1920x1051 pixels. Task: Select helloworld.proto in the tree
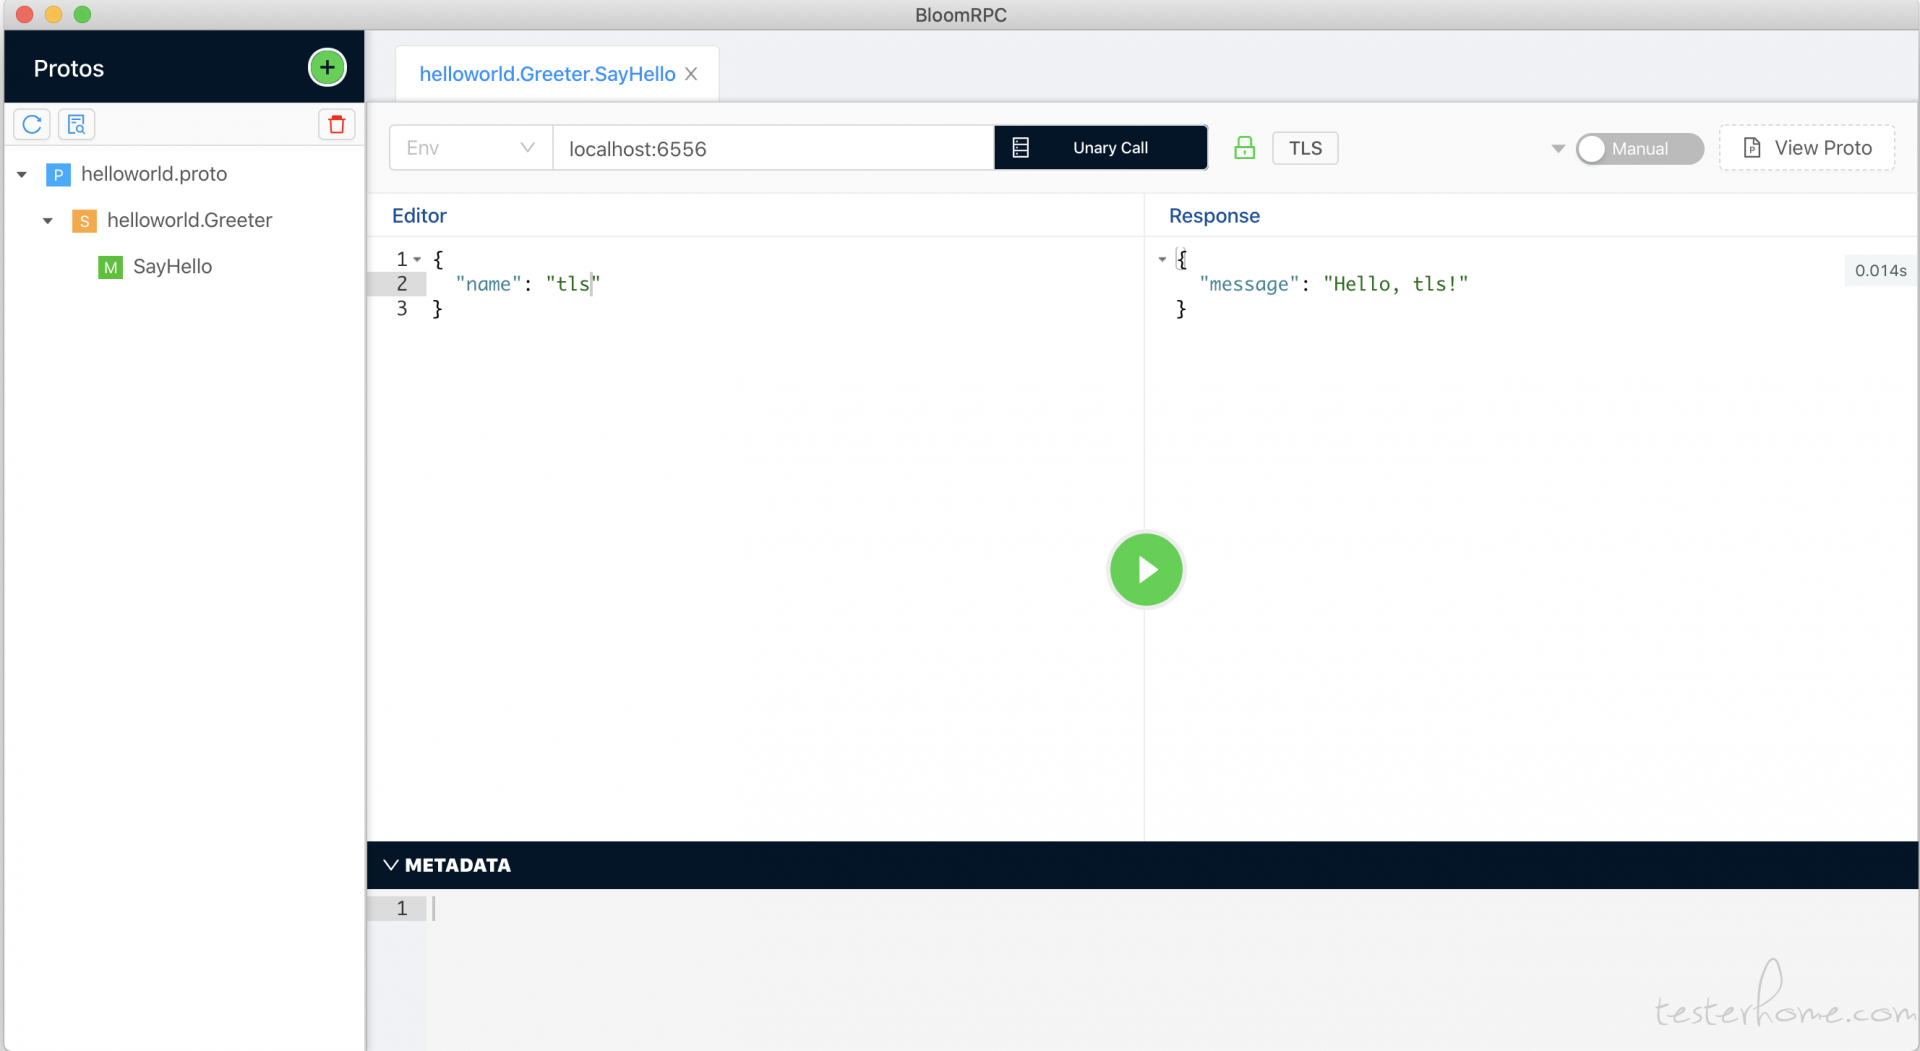(x=154, y=175)
